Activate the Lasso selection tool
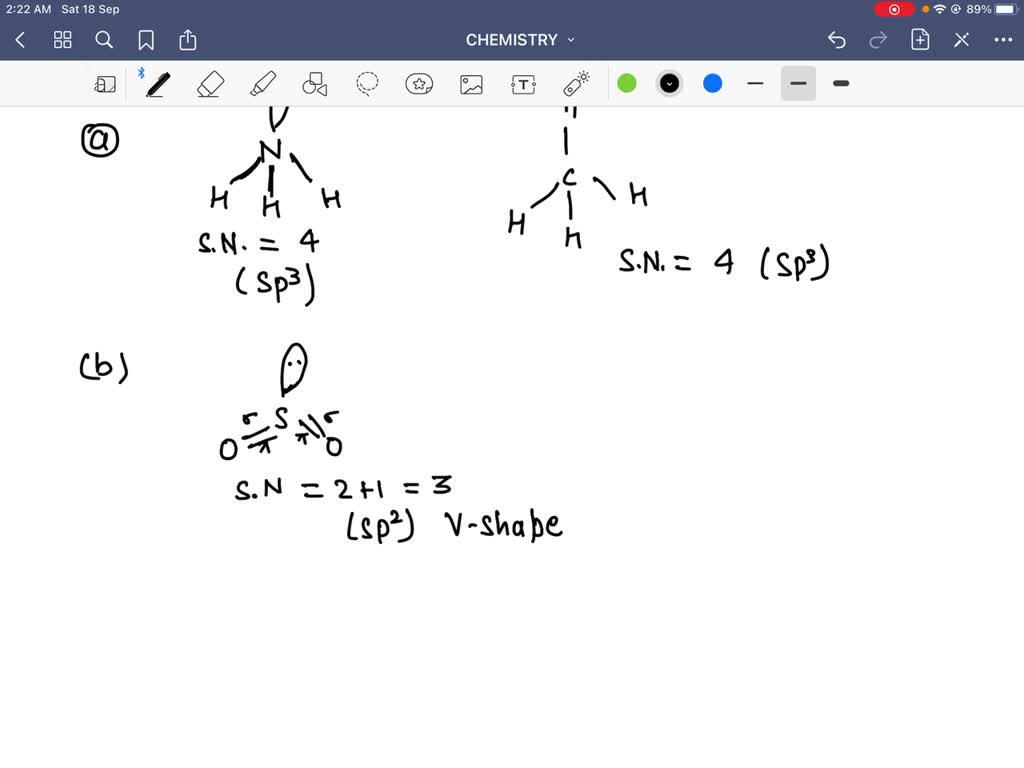Viewport: 1024px width, 768px height. [x=366, y=84]
